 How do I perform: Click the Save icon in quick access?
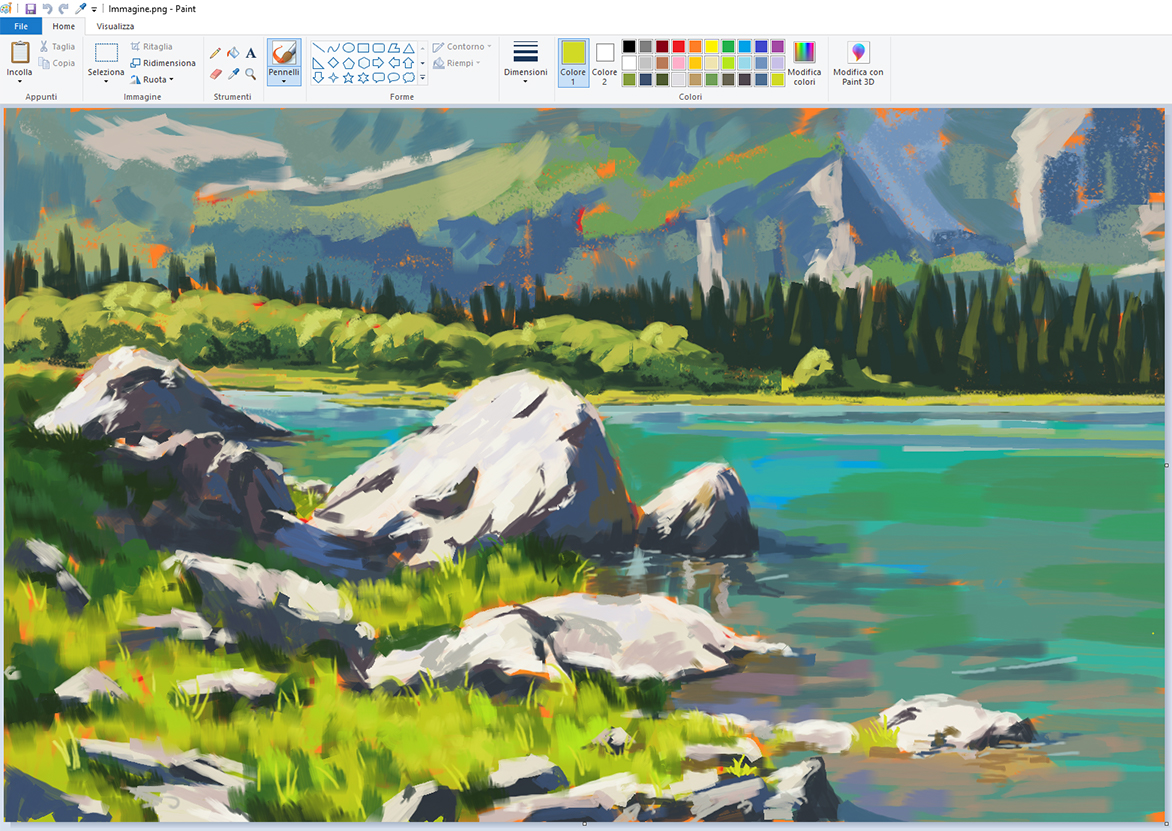click(x=30, y=8)
